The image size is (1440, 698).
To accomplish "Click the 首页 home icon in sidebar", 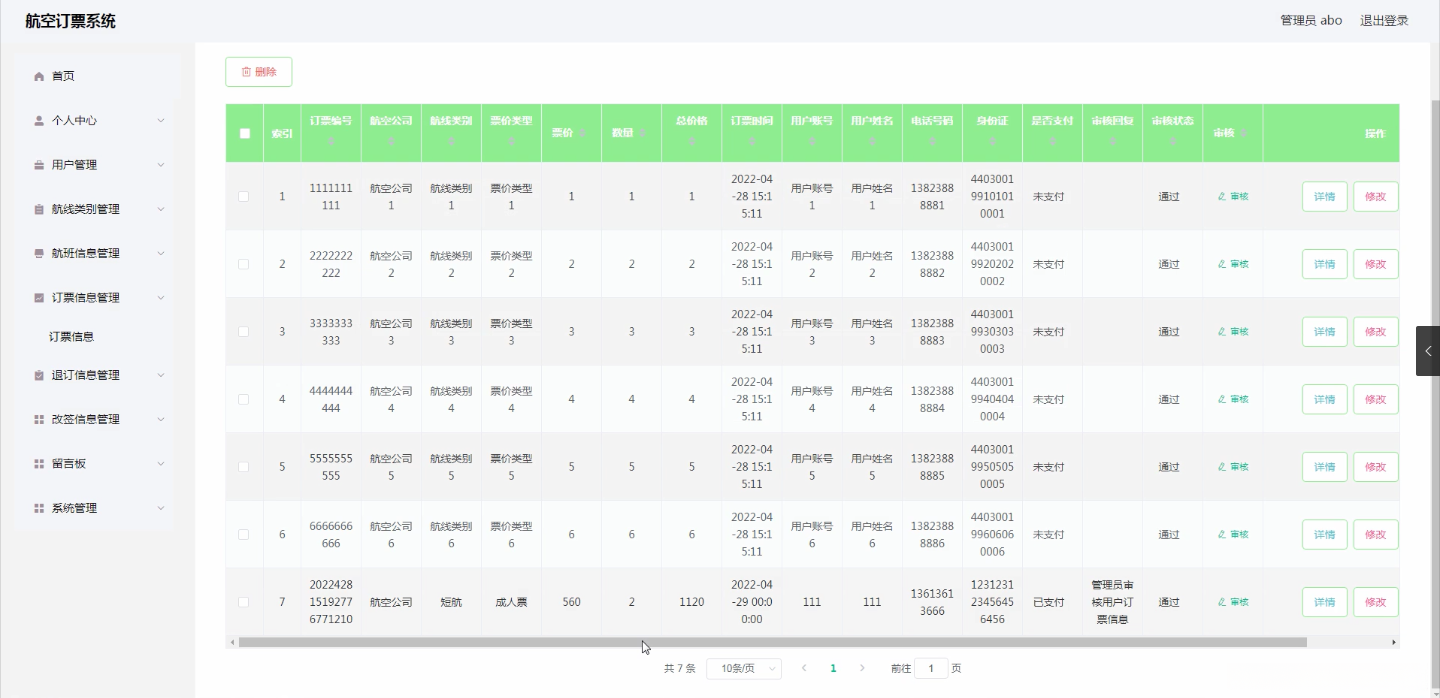I will click(x=39, y=76).
